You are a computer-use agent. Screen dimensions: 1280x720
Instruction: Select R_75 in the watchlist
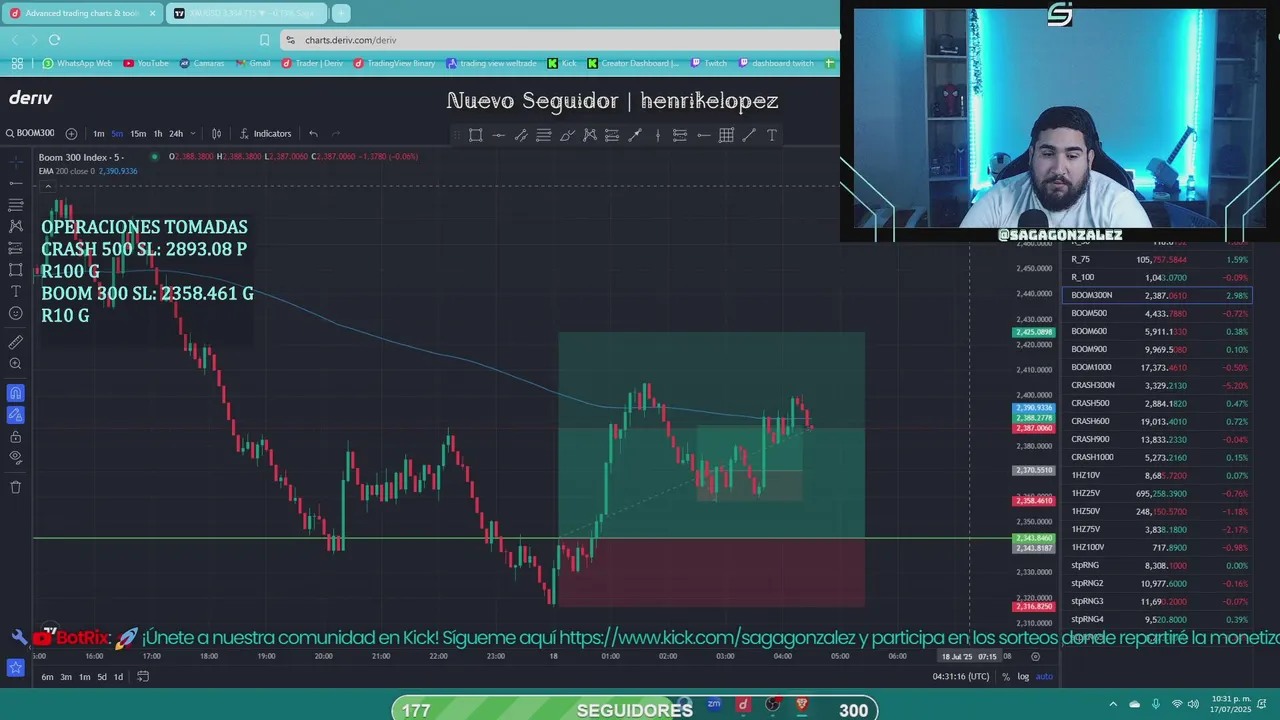[1156, 259]
